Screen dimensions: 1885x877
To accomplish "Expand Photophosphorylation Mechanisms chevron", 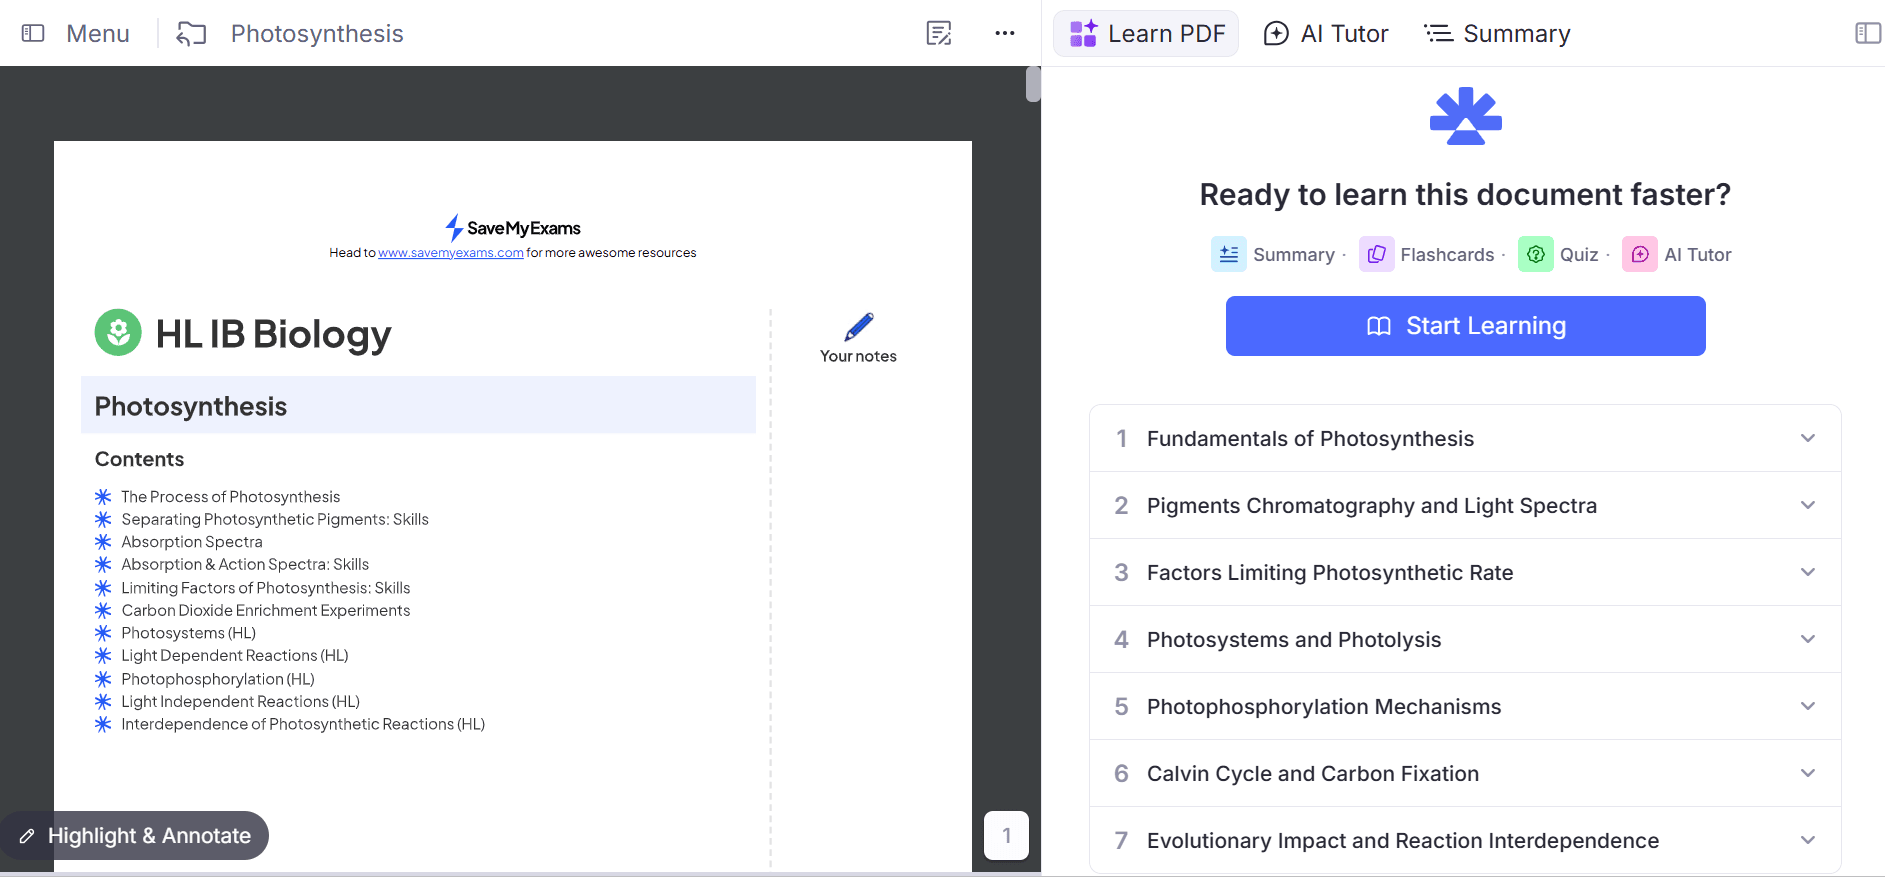I will click(1808, 706).
